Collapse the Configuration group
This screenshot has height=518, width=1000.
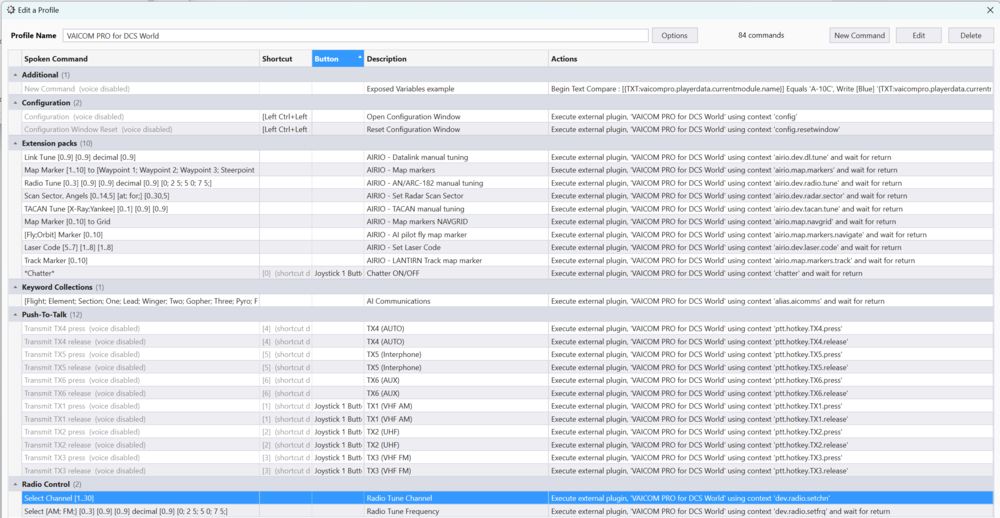click(x=16, y=103)
